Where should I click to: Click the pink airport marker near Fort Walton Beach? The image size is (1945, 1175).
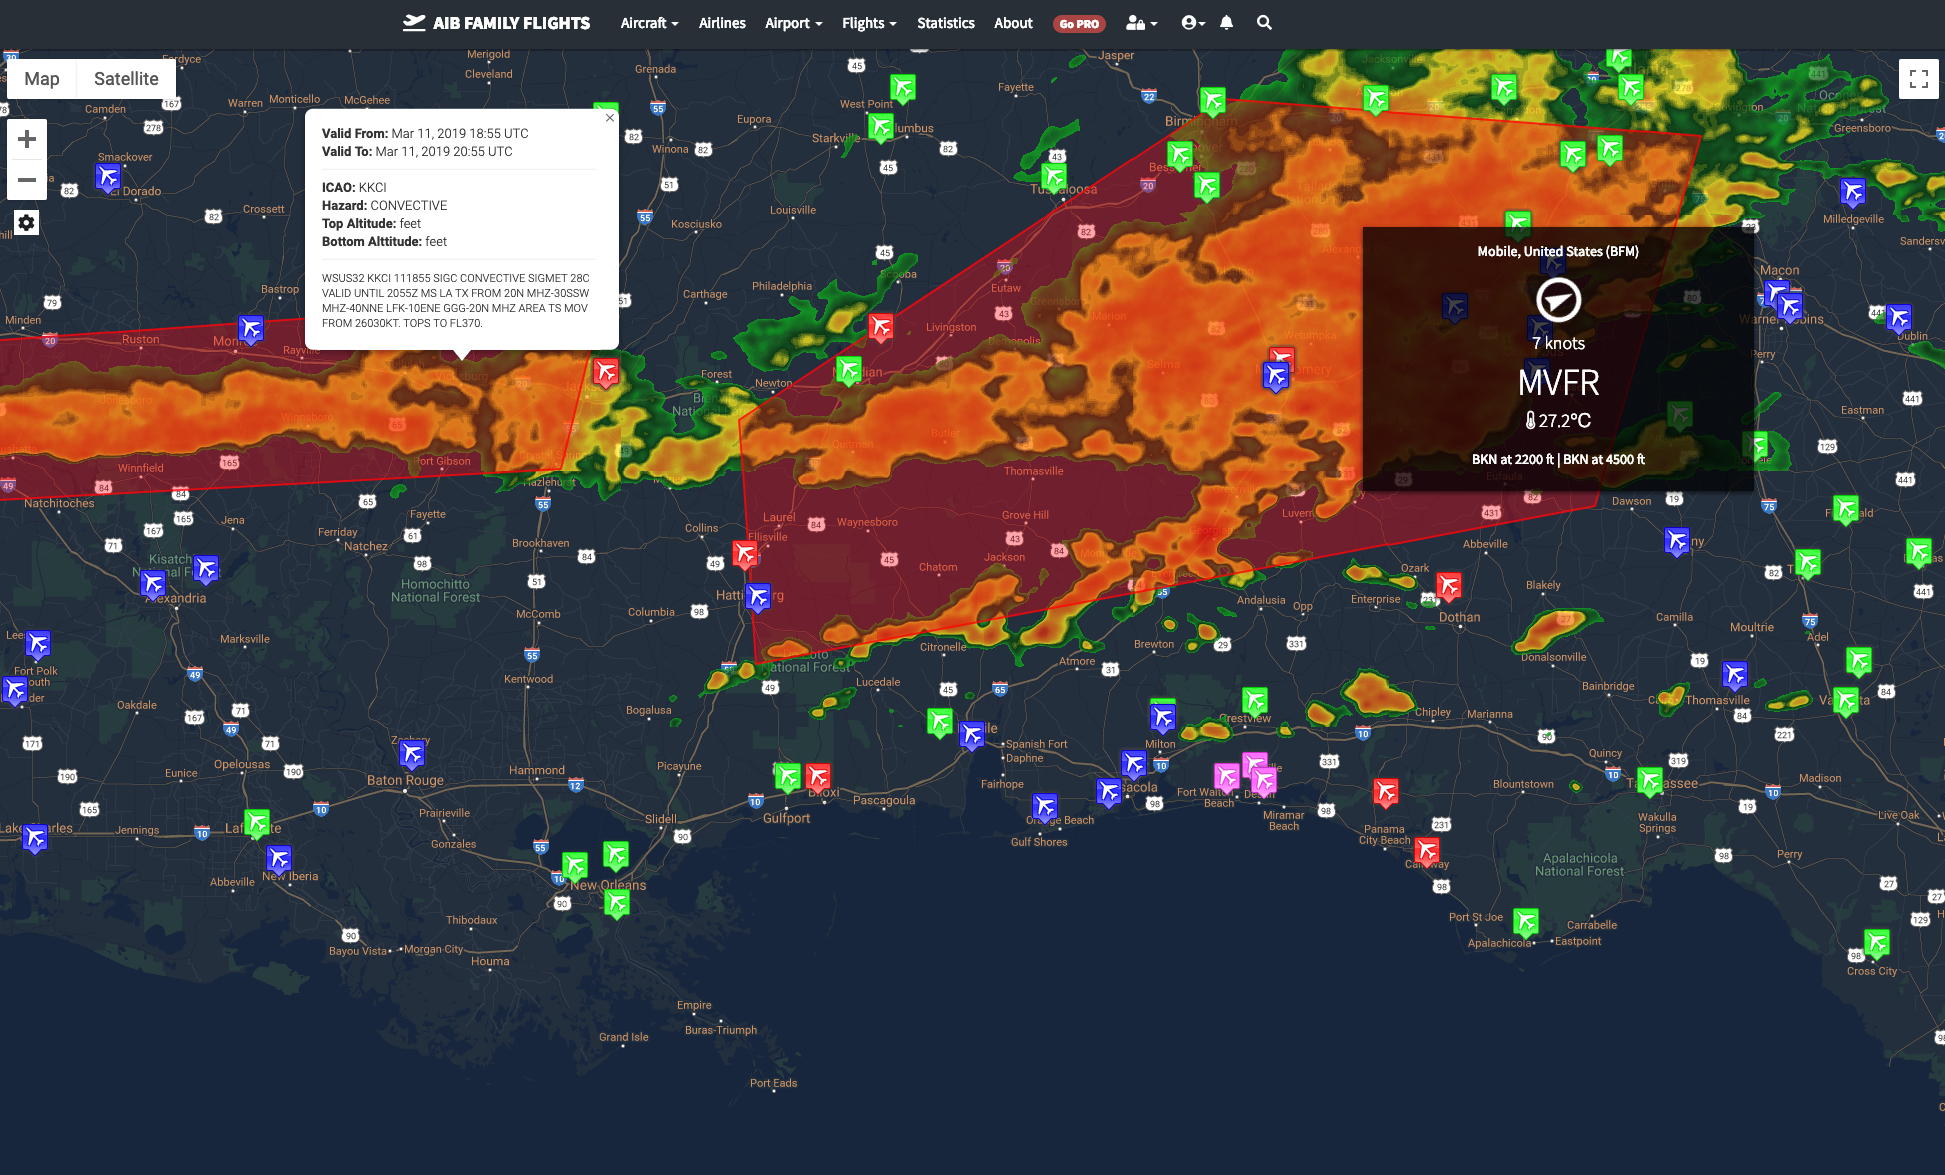tap(1226, 776)
